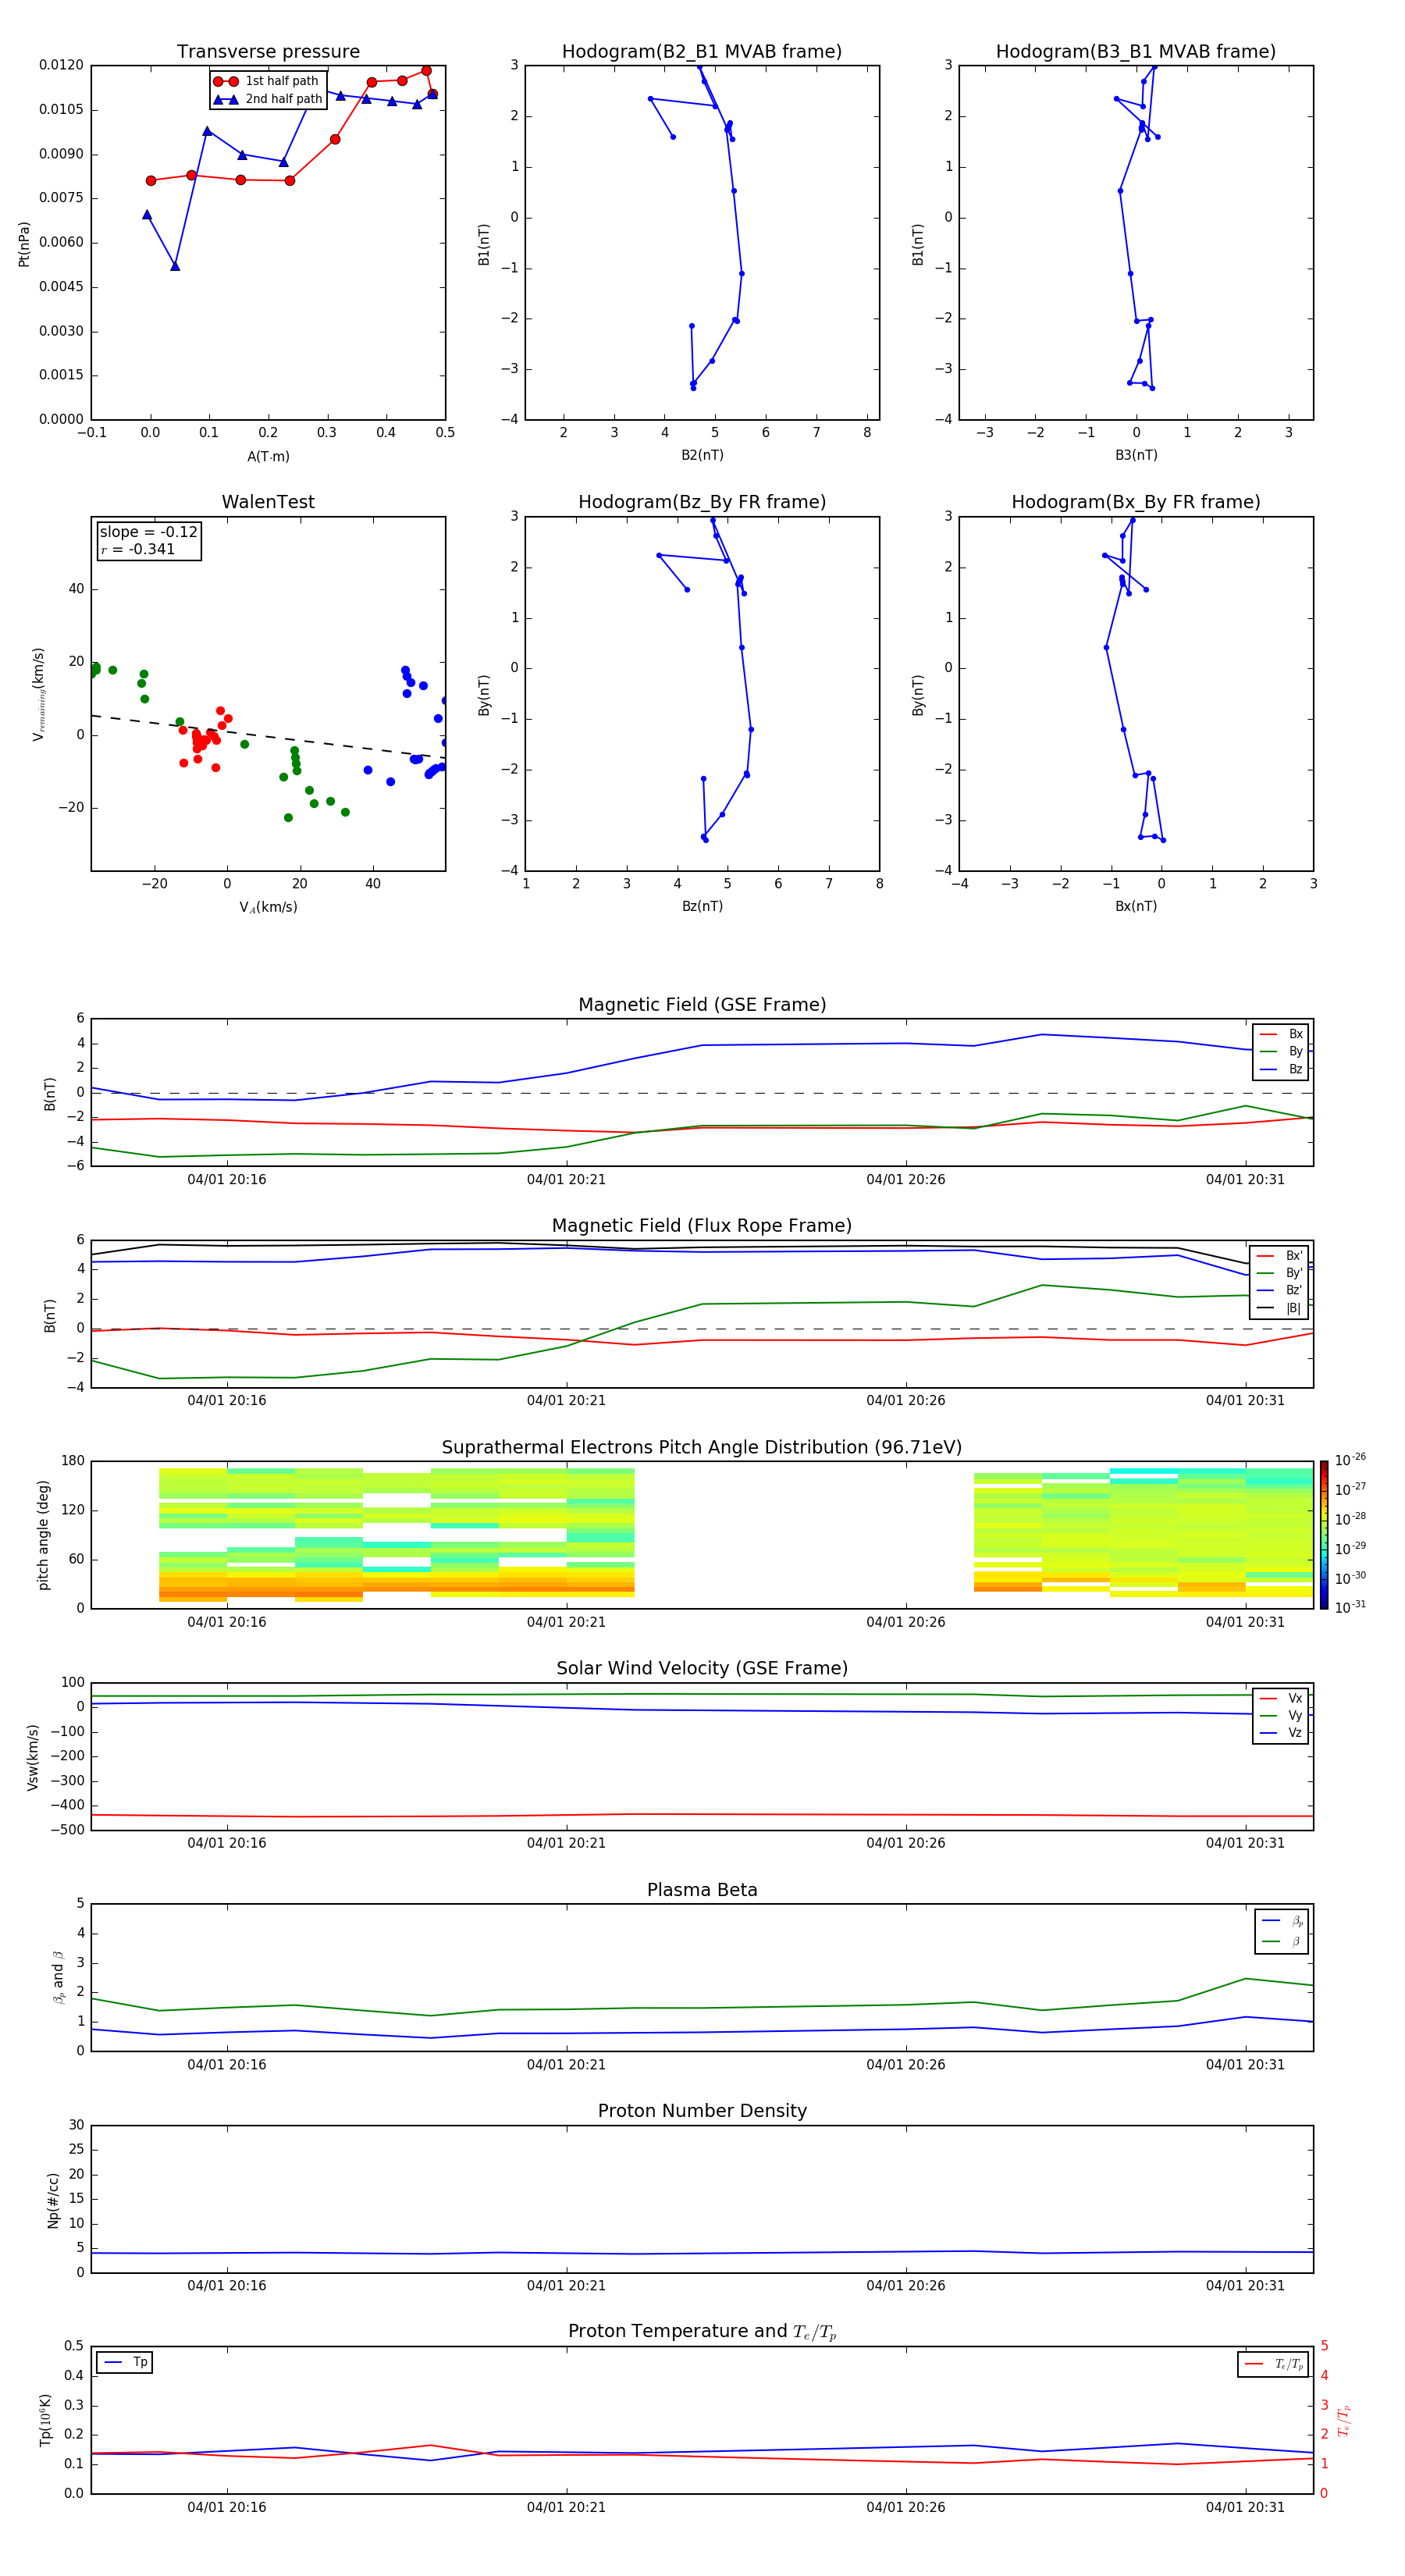Screen dimensions: 1405x2576
Task: Click the '10^-31' colorbar label
Action: (x=1350, y=1607)
